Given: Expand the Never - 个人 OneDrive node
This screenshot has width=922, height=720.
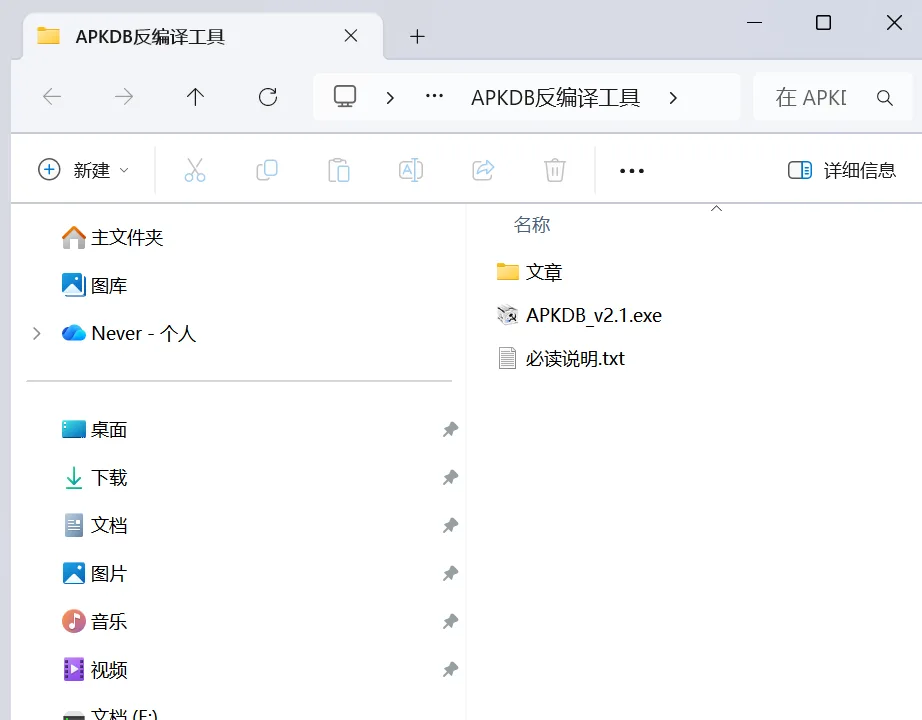Looking at the screenshot, I should click(36, 334).
